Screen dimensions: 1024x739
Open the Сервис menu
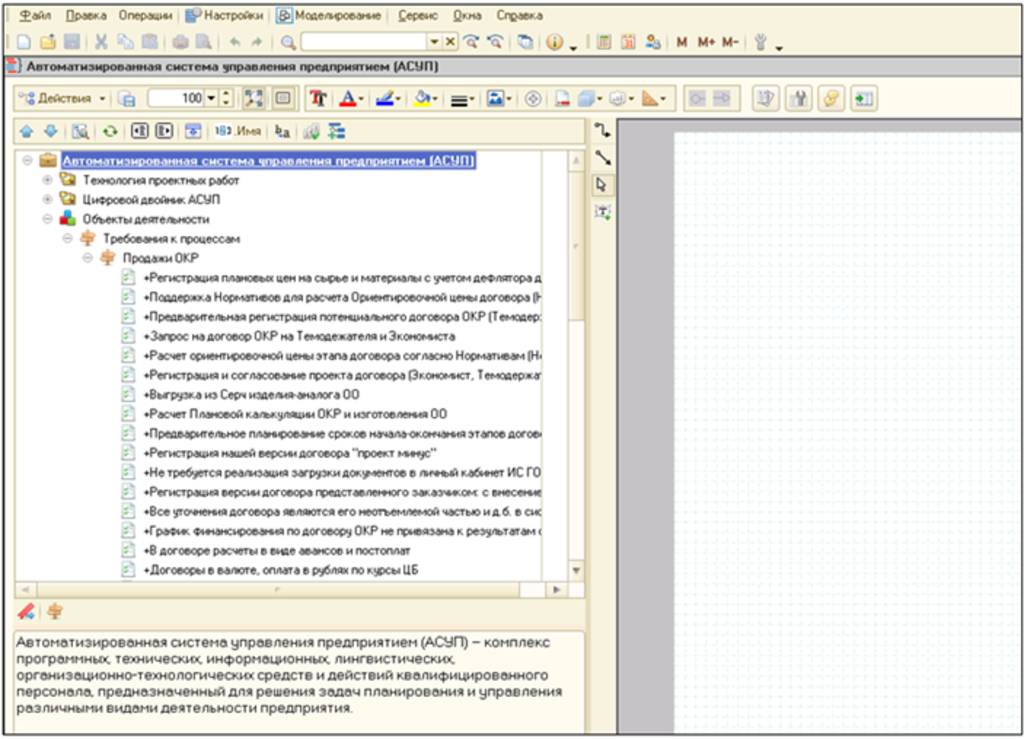[417, 16]
